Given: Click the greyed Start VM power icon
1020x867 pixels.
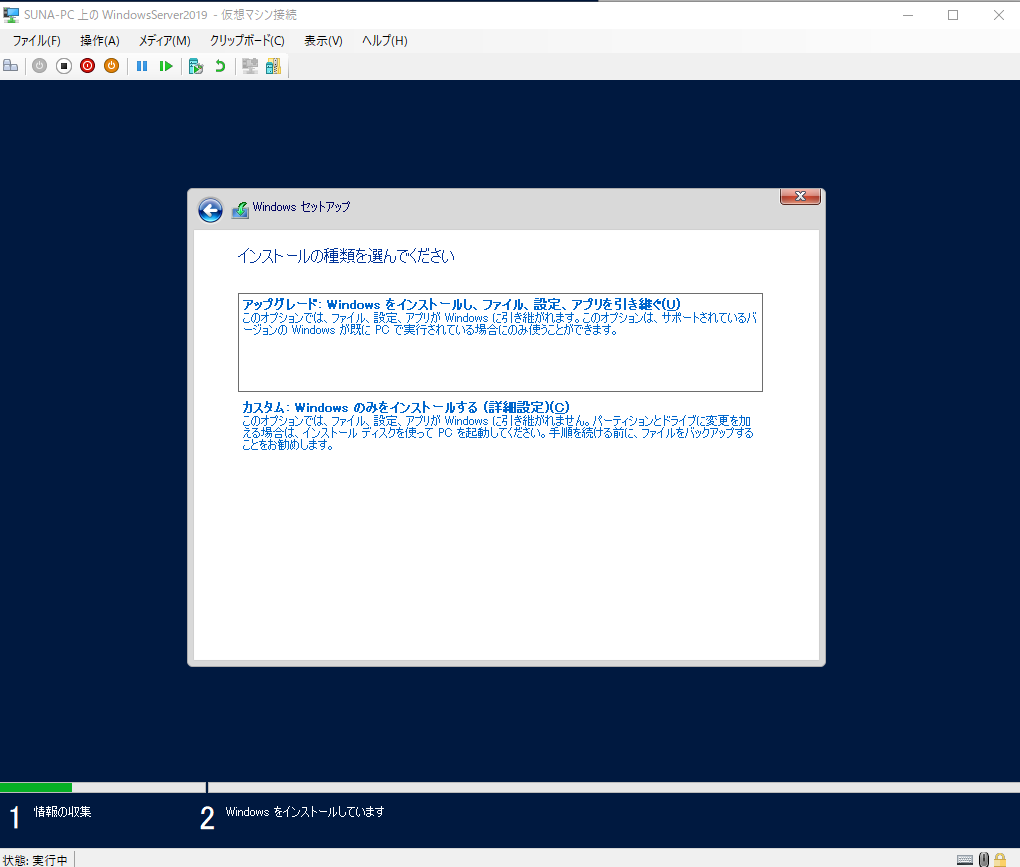Looking at the screenshot, I should pyautogui.click(x=40, y=66).
